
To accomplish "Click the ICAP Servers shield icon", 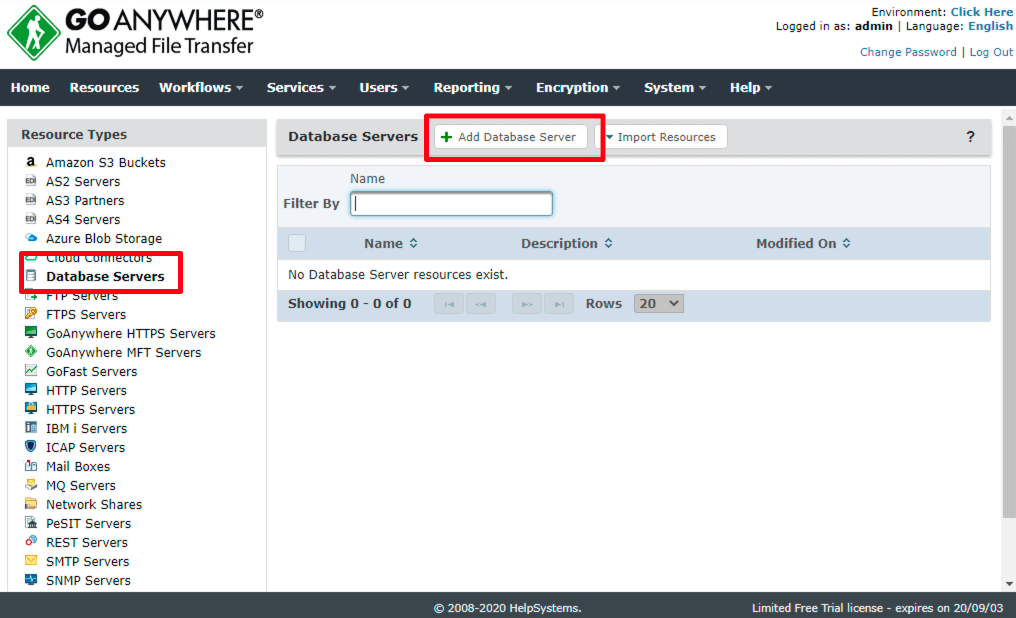I will (30, 446).
